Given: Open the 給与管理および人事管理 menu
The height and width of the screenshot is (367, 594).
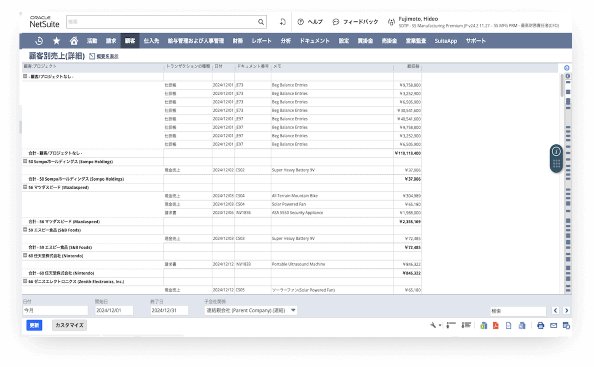Looking at the screenshot, I should 196,41.
